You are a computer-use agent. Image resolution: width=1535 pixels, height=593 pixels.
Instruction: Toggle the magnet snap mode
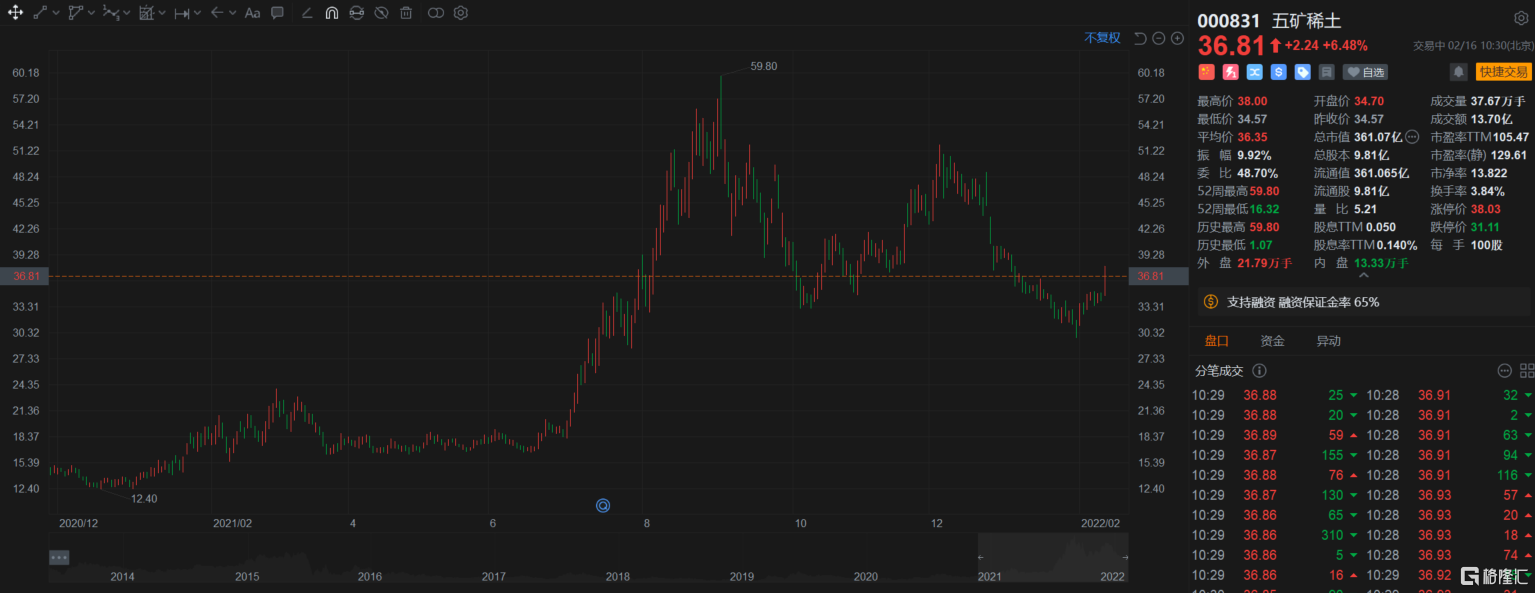pyautogui.click(x=331, y=13)
